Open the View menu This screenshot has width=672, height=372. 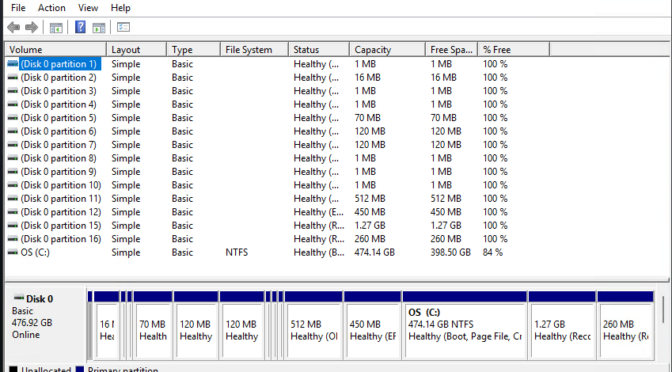point(88,8)
